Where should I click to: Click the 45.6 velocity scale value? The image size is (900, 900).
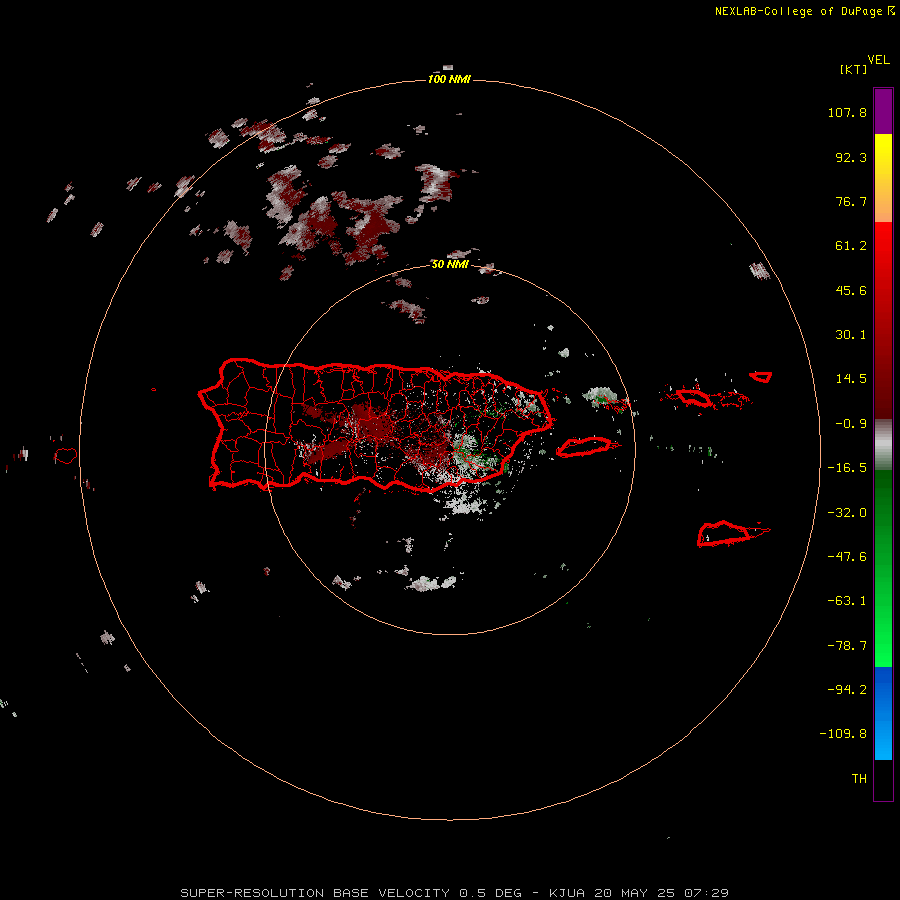pos(851,290)
